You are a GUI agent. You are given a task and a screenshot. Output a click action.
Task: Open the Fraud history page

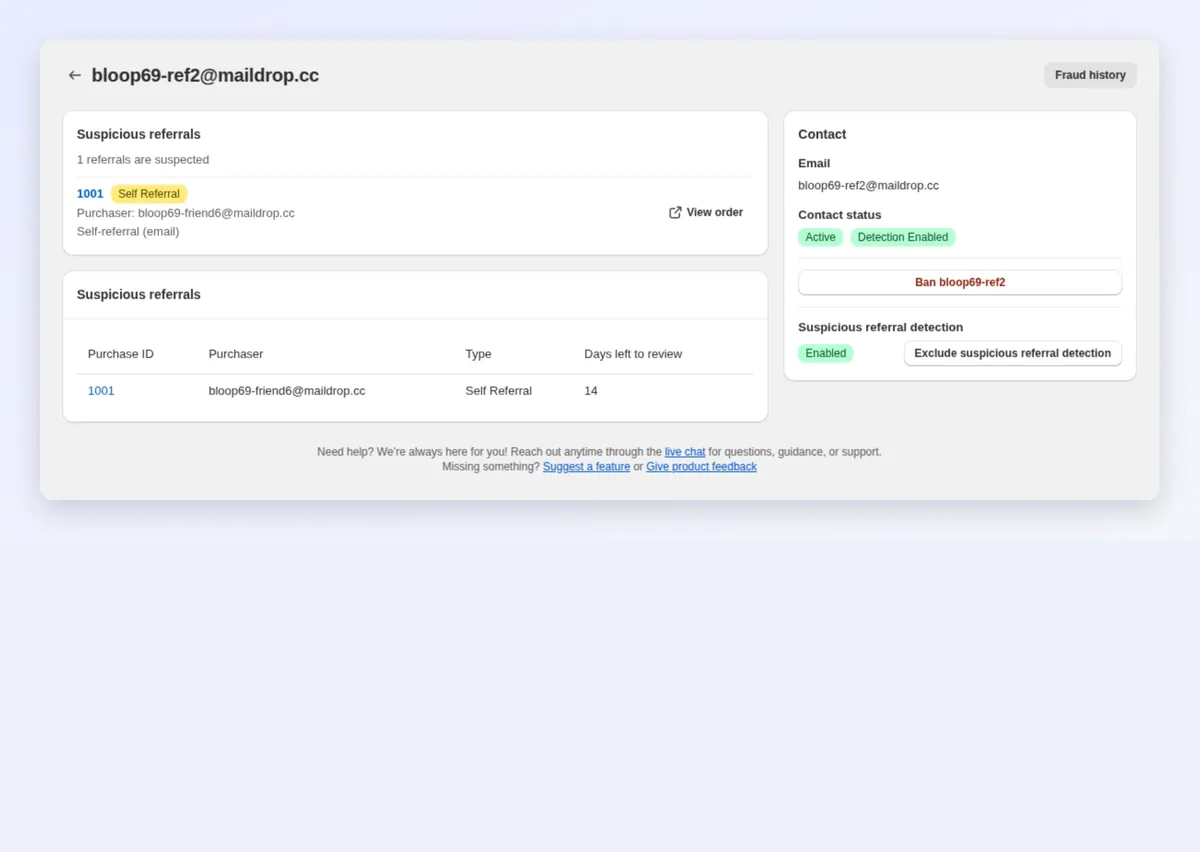pyautogui.click(x=1090, y=75)
